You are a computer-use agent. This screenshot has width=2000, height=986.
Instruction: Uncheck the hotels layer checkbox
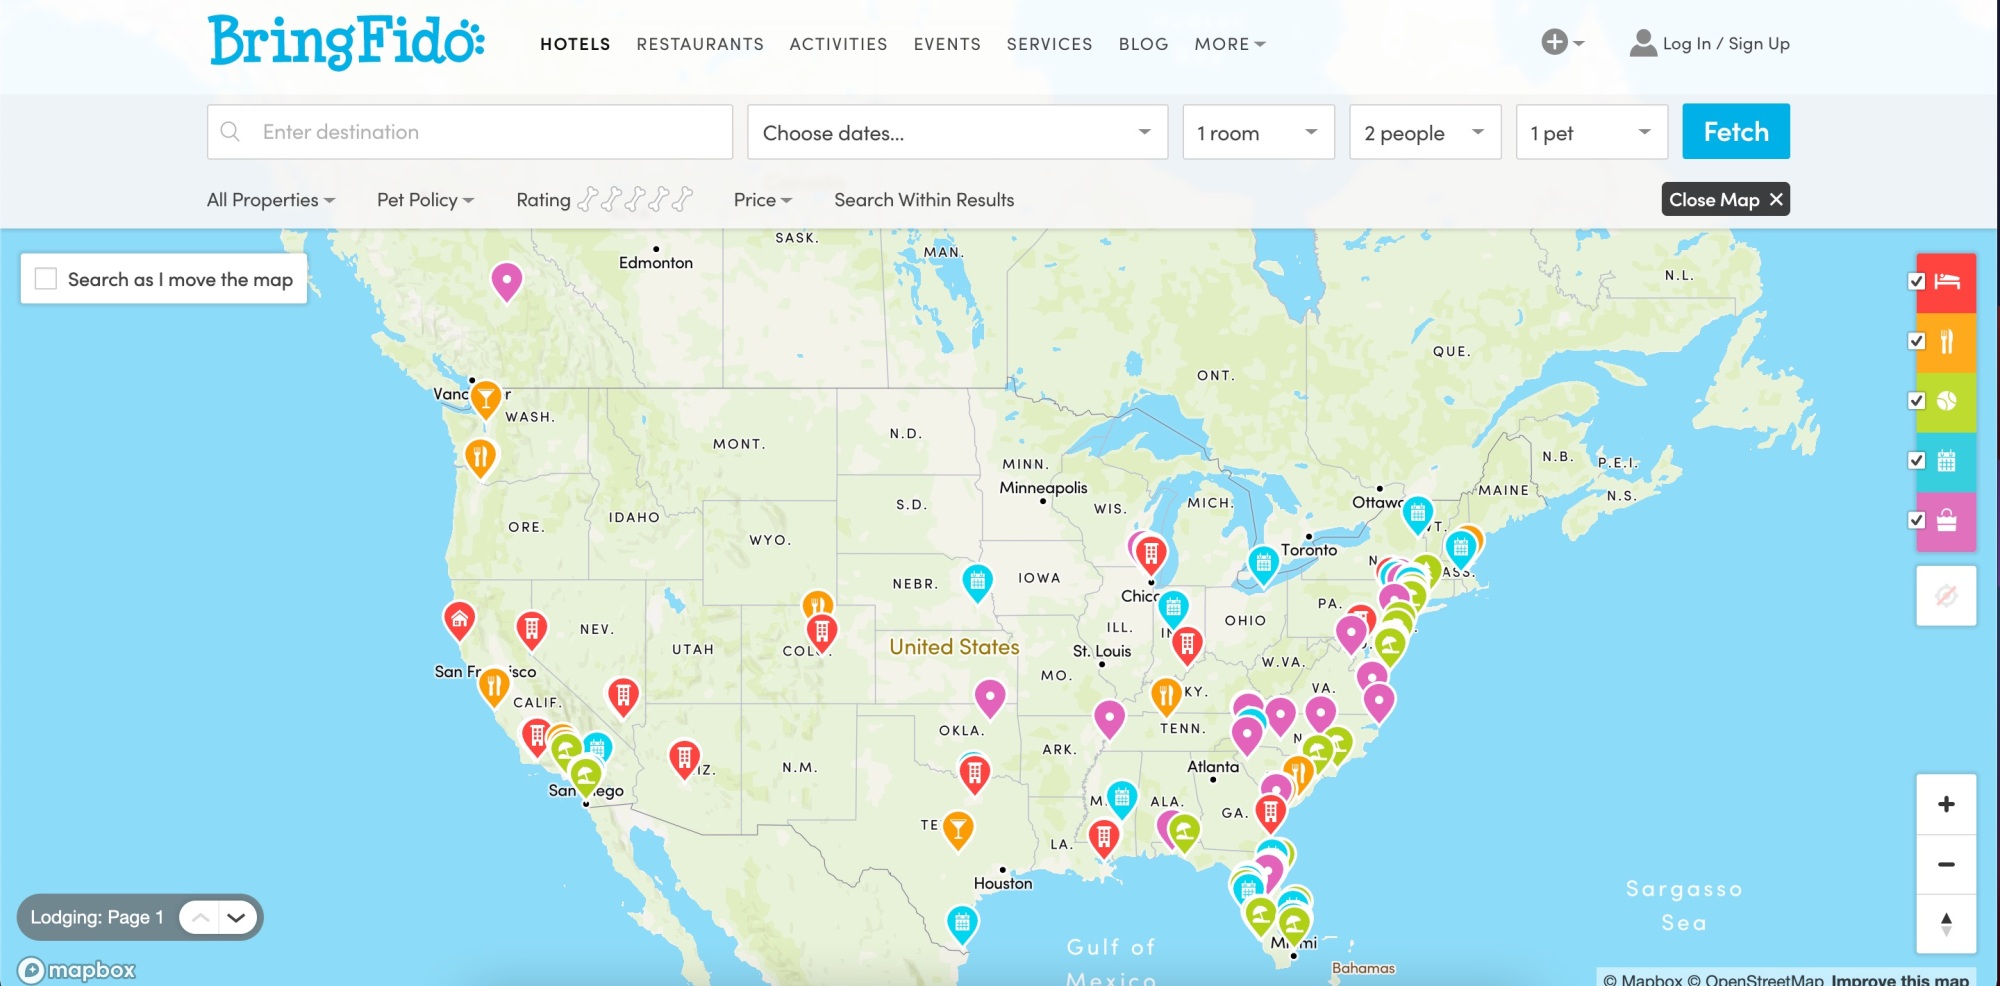1916,281
